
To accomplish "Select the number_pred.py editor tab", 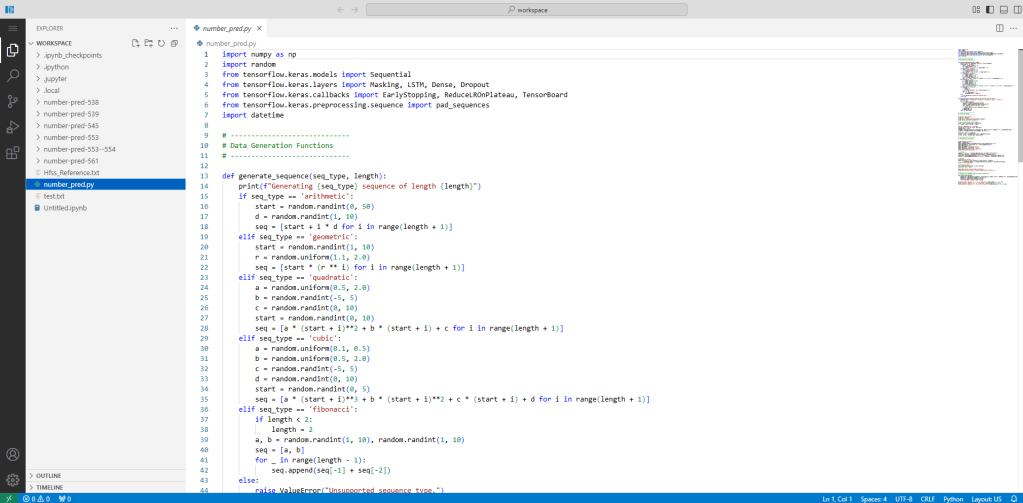I will tap(229, 28).
